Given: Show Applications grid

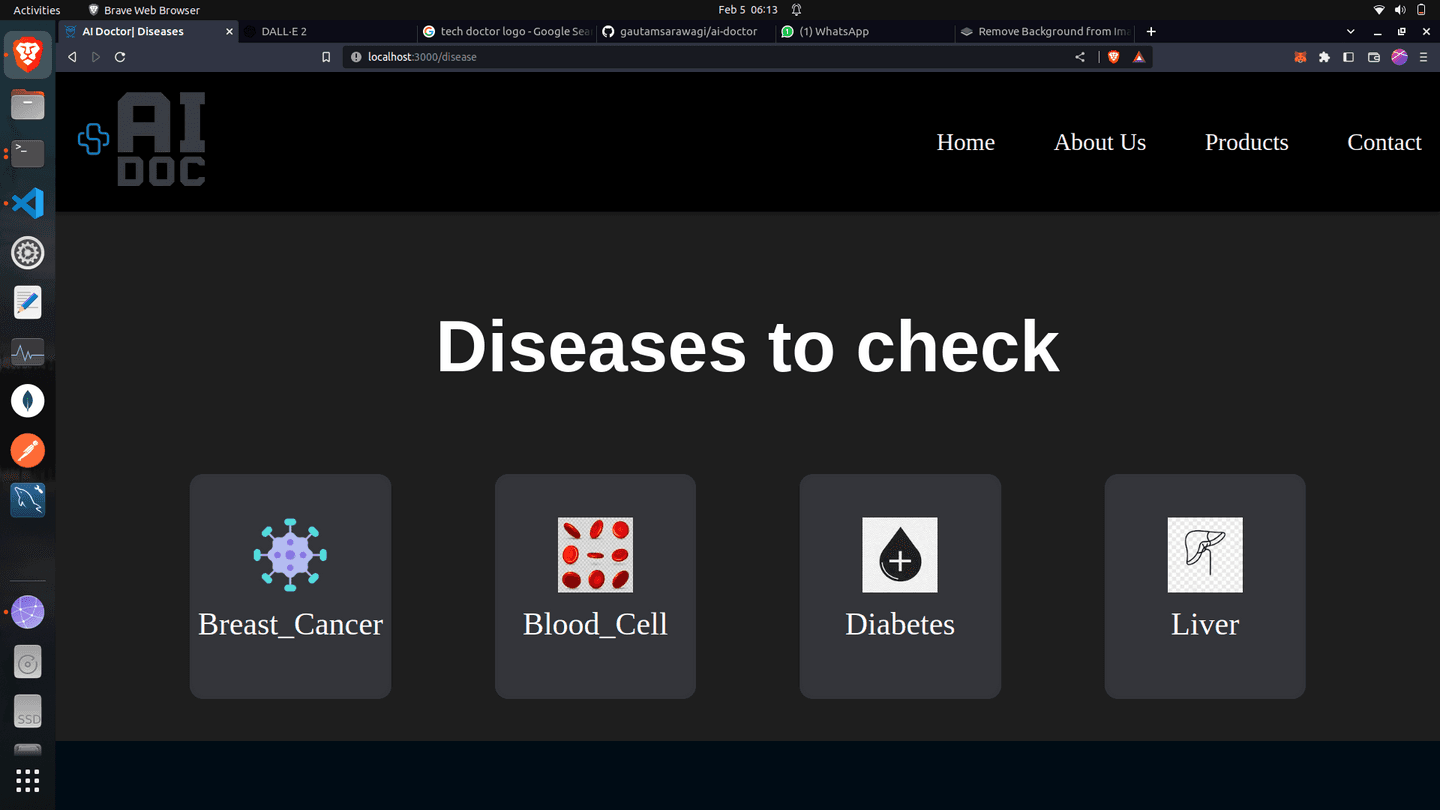Looking at the screenshot, I should 28,781.
